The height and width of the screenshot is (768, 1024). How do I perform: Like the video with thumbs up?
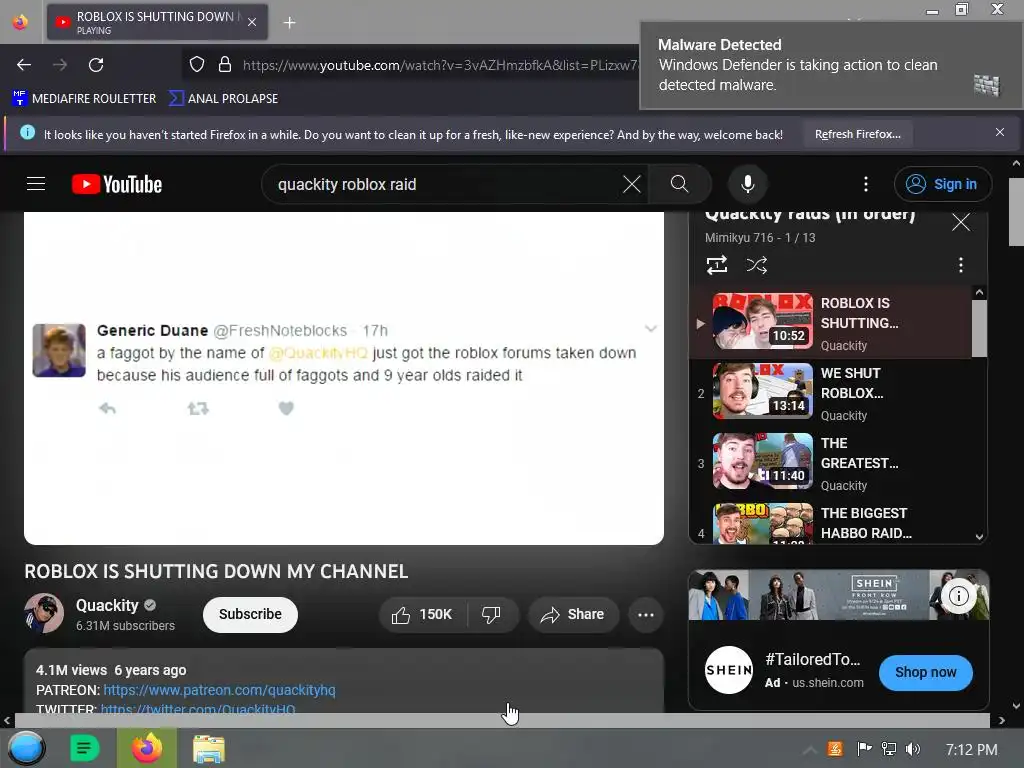[x=422, y=615]
